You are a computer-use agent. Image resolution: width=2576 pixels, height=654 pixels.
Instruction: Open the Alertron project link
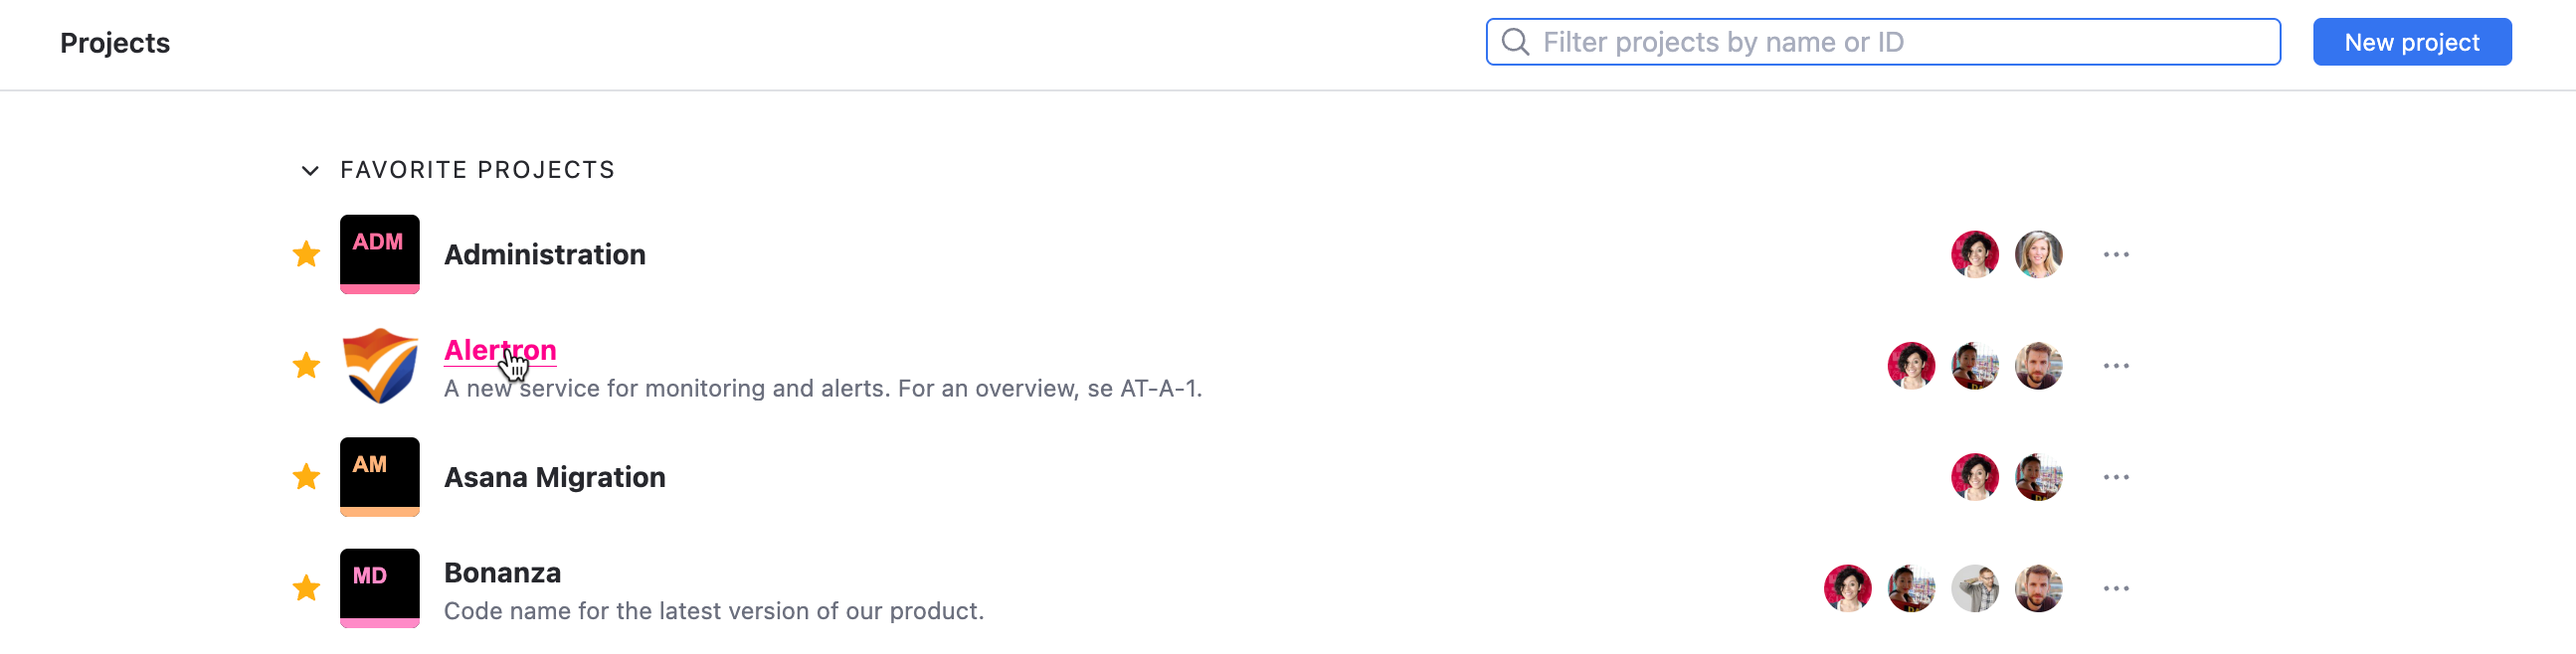point(499,350)
